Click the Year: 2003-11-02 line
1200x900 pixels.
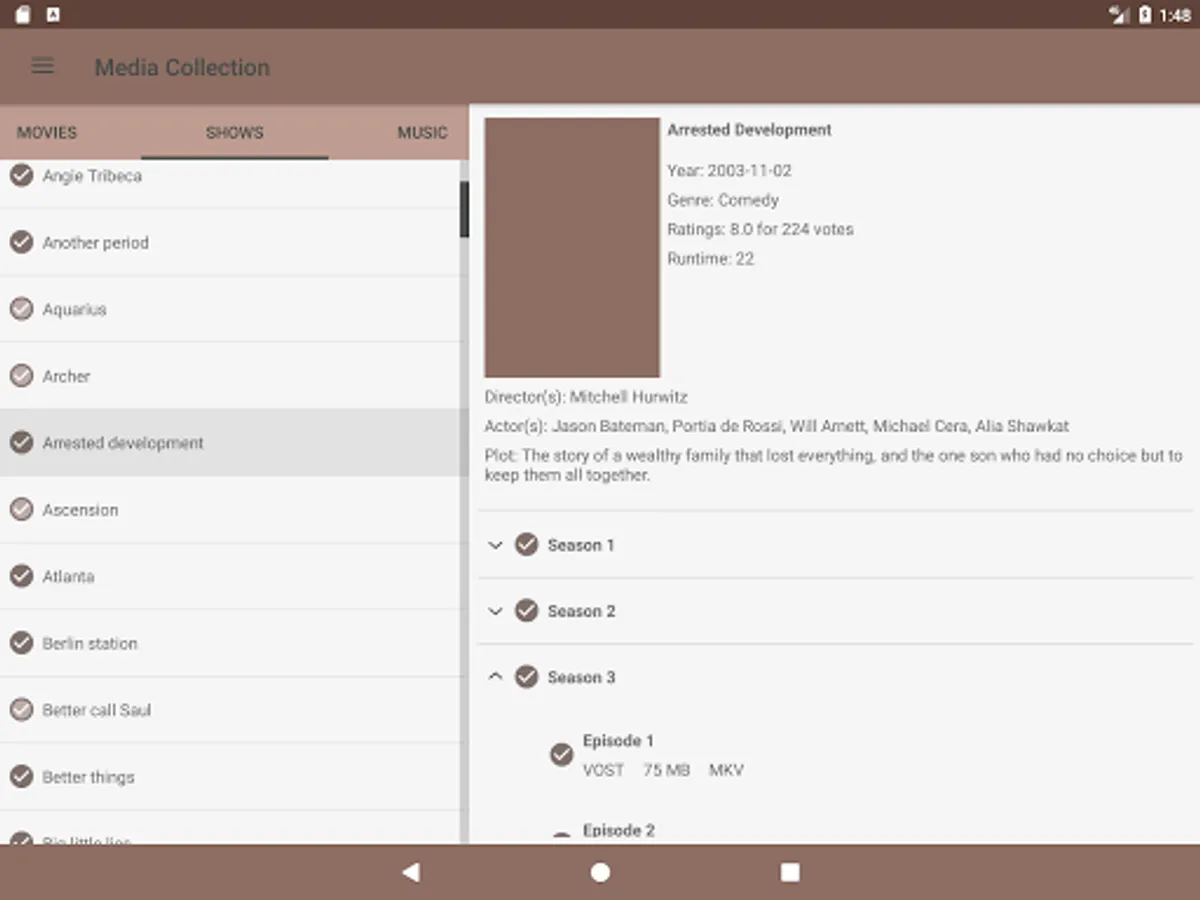[729, 171]
